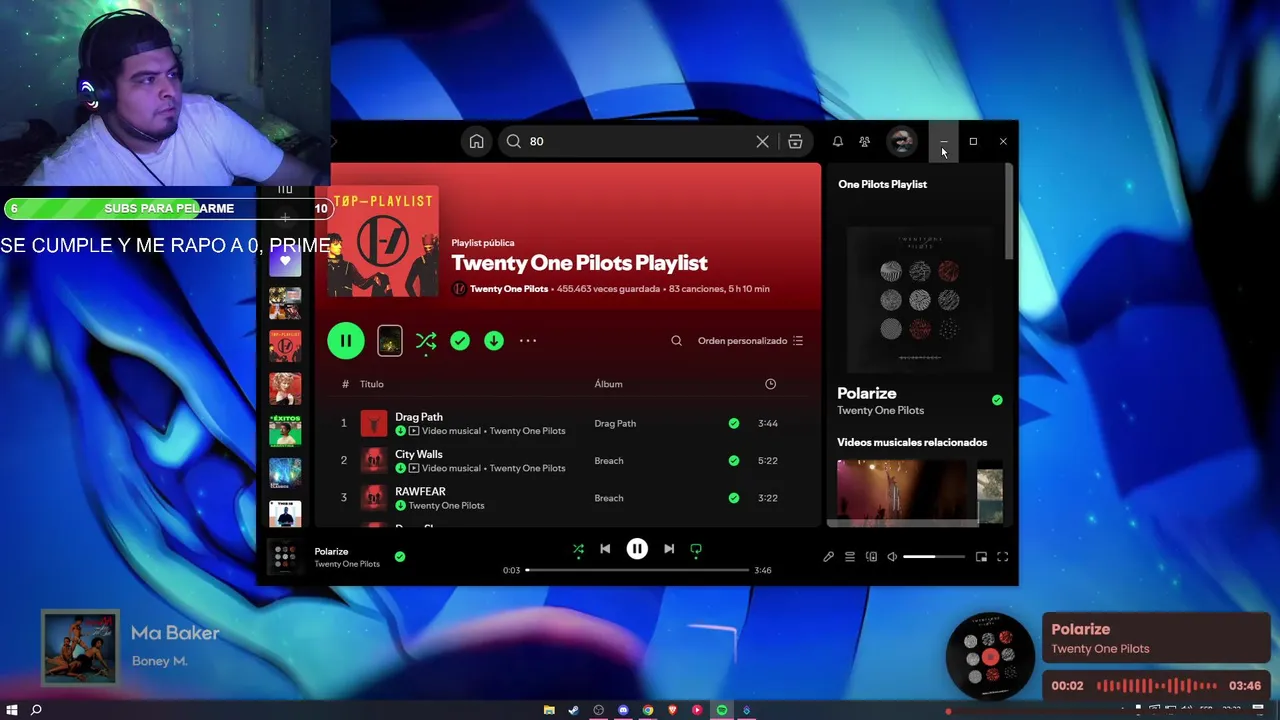Image resolution: width=1280 pixels, height=720 pixels.
Task: Open Polarize title link in player bar
Action: click(x=331, y=551)
